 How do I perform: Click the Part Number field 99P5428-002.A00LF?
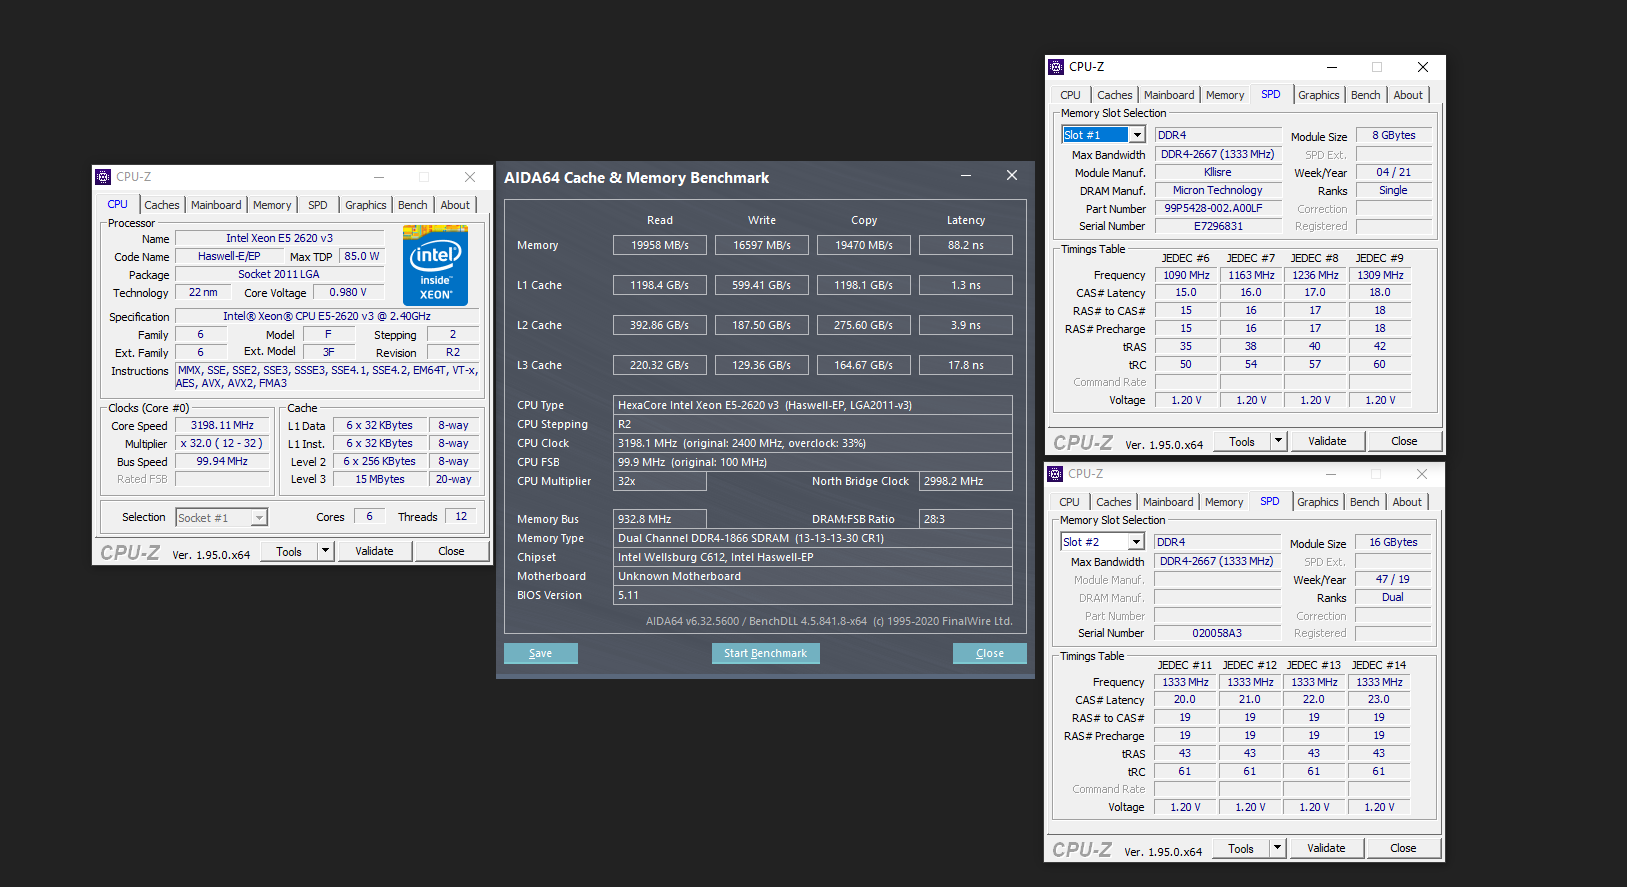pos(1218,209)
